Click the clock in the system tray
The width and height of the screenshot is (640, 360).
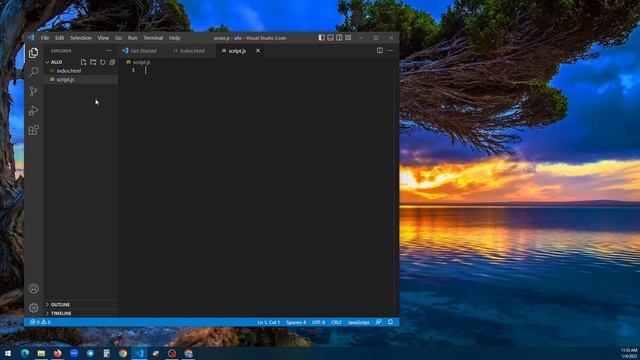pos(629,353)
